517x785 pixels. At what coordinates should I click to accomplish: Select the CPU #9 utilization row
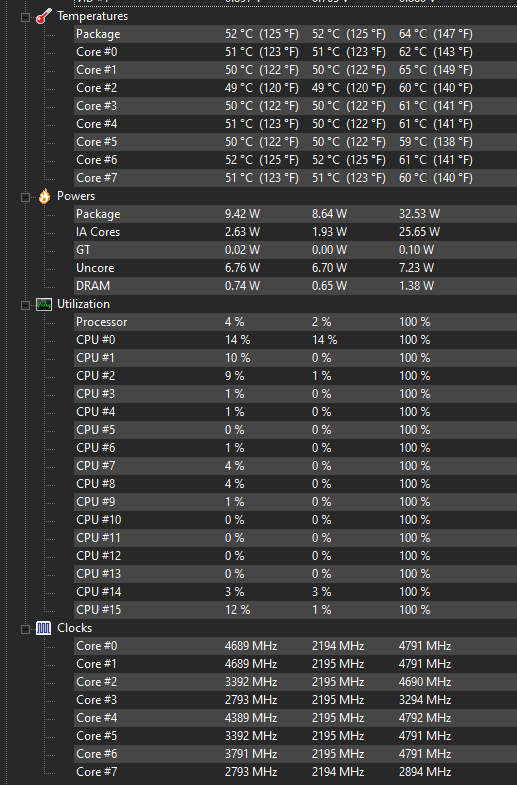coord(295,502)
